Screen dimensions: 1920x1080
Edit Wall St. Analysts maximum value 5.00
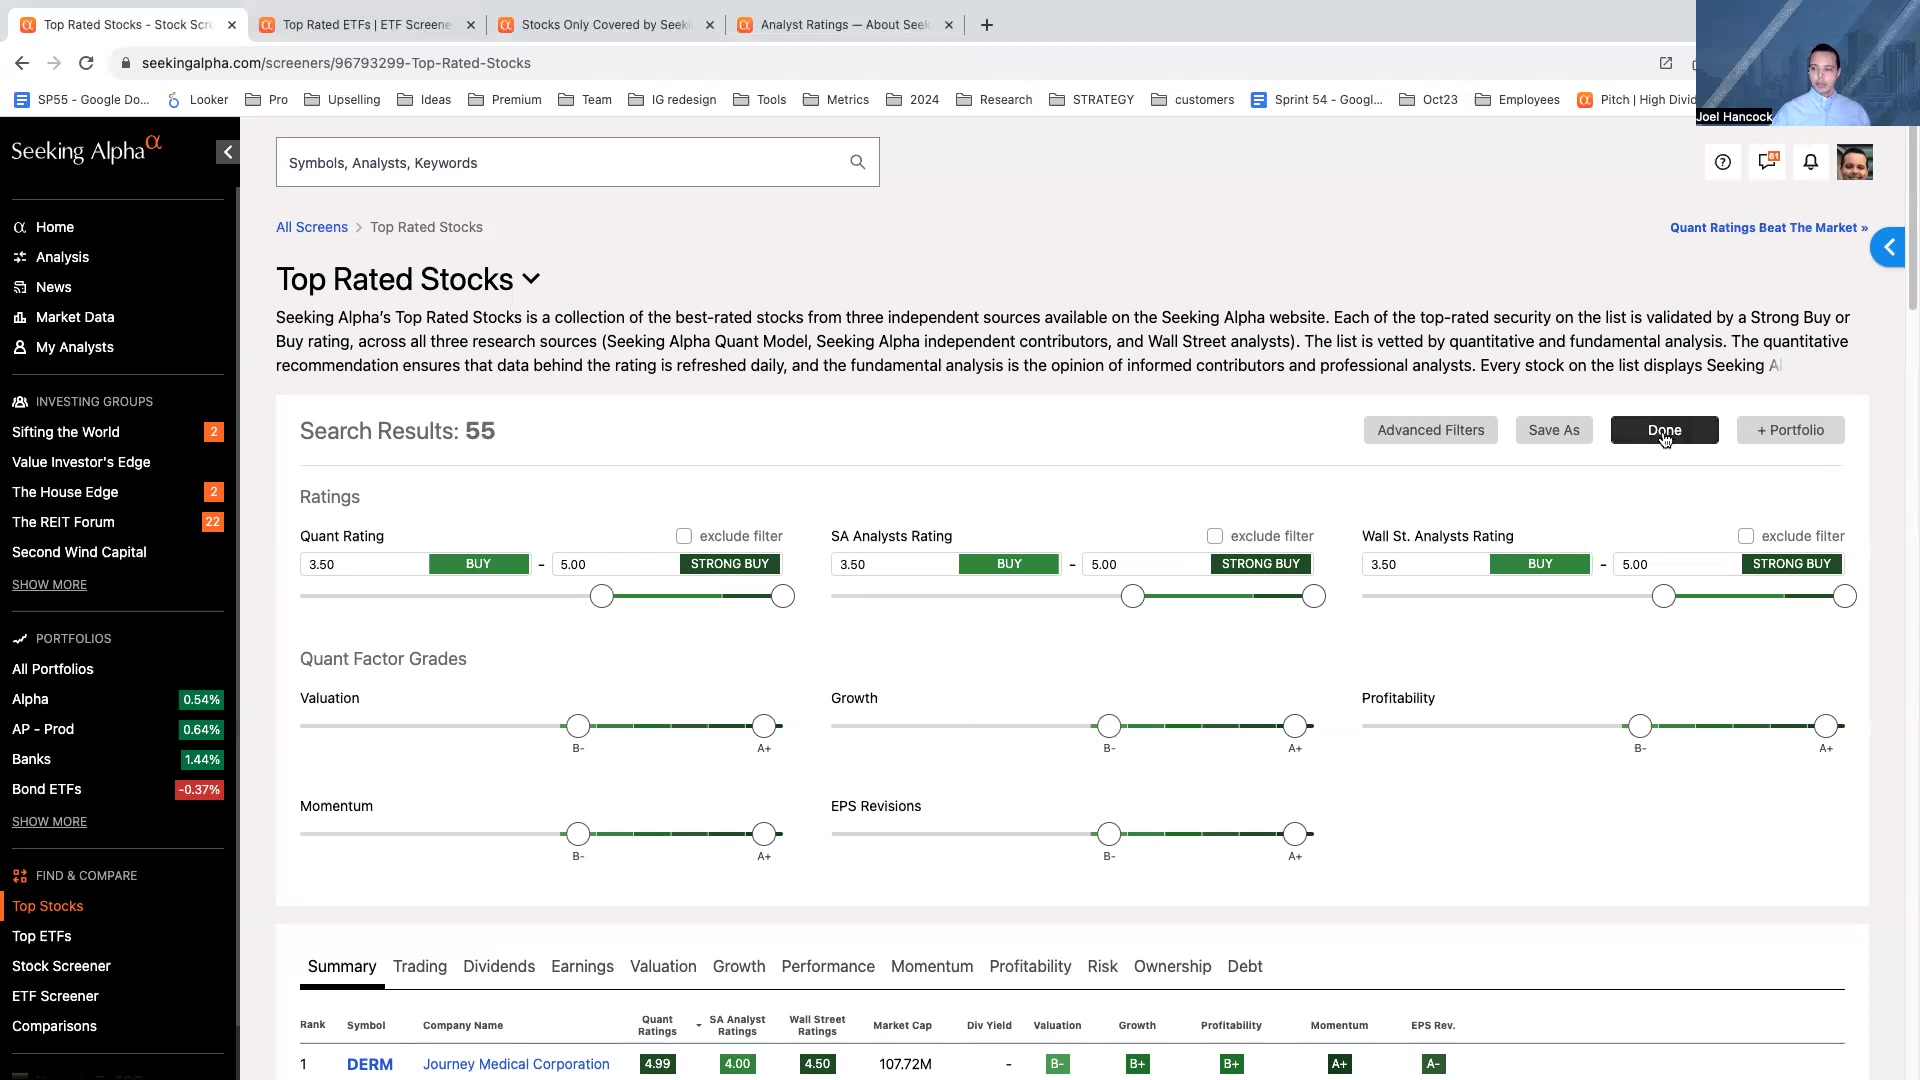pyautogui.click(x=1677, y=565)
